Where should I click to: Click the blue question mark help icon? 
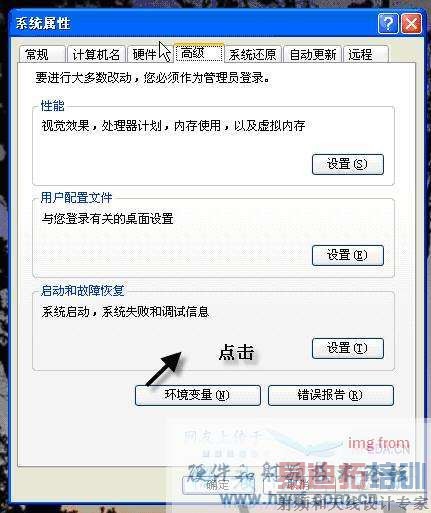[x=388, y=24]
